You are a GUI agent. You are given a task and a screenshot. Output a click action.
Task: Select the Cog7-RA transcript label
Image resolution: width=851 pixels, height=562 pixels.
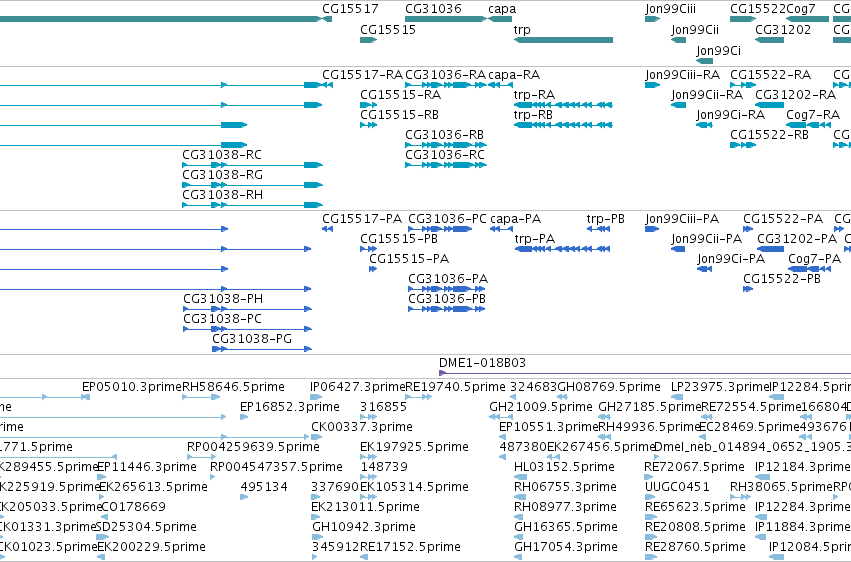click(813, 116)
